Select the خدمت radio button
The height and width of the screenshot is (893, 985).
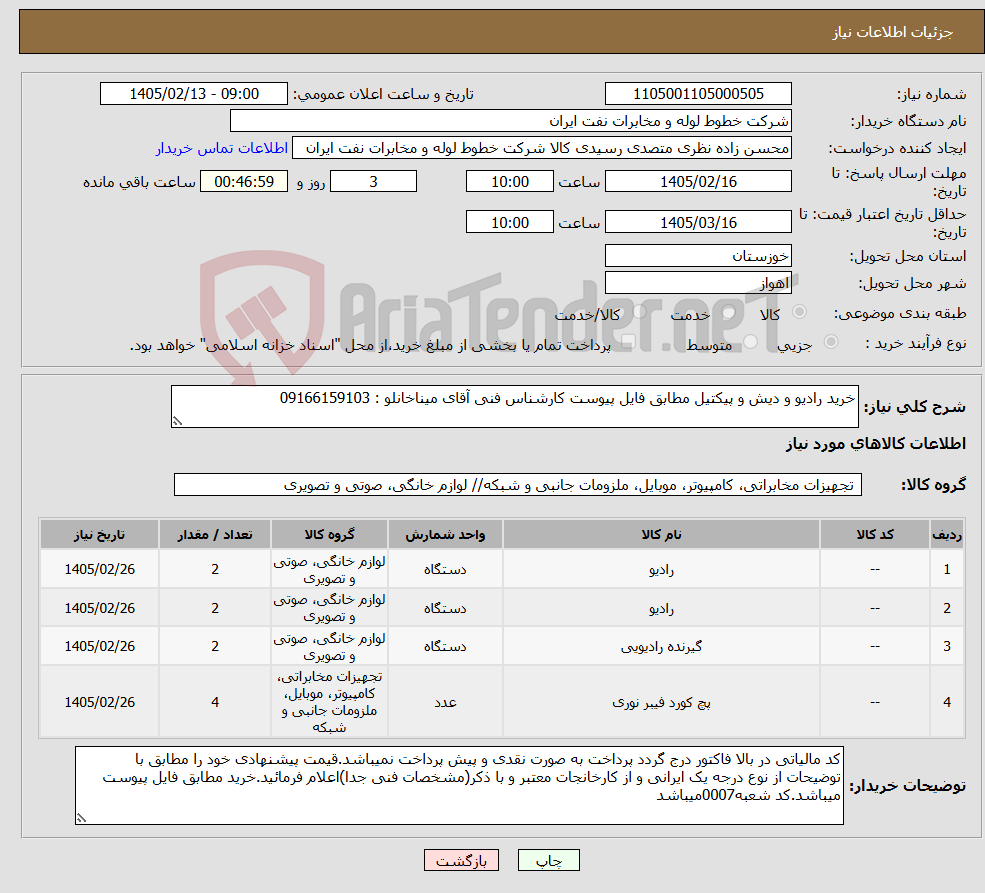[729, 311]
